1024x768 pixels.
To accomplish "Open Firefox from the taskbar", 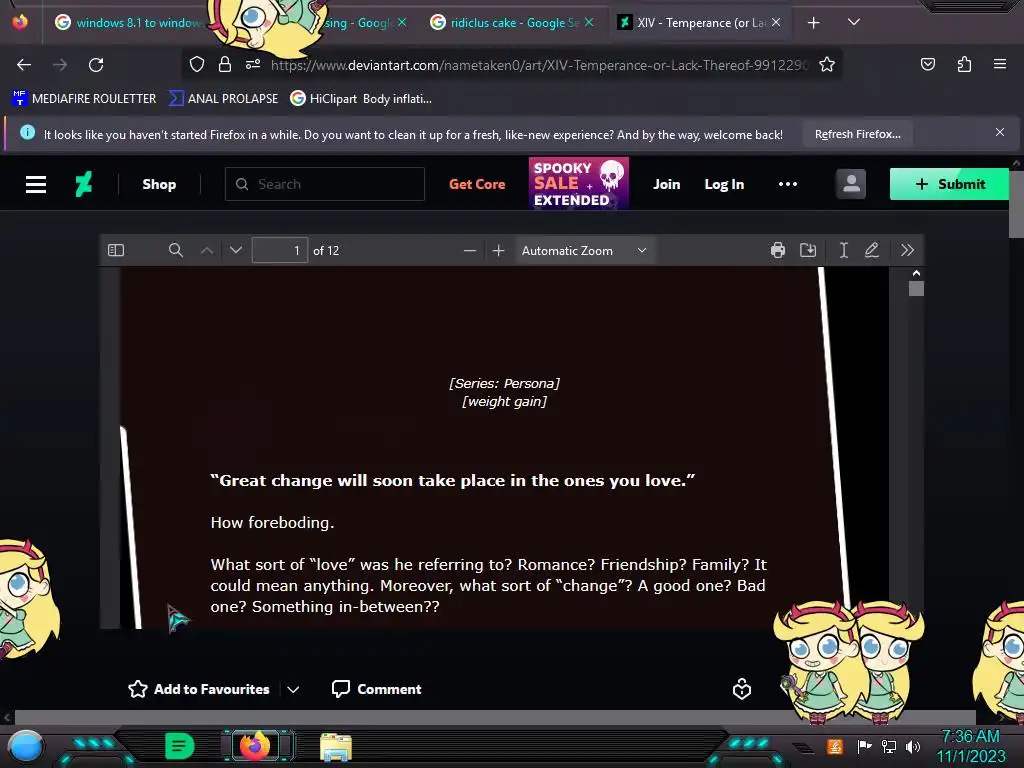I will tap(255, 746).
